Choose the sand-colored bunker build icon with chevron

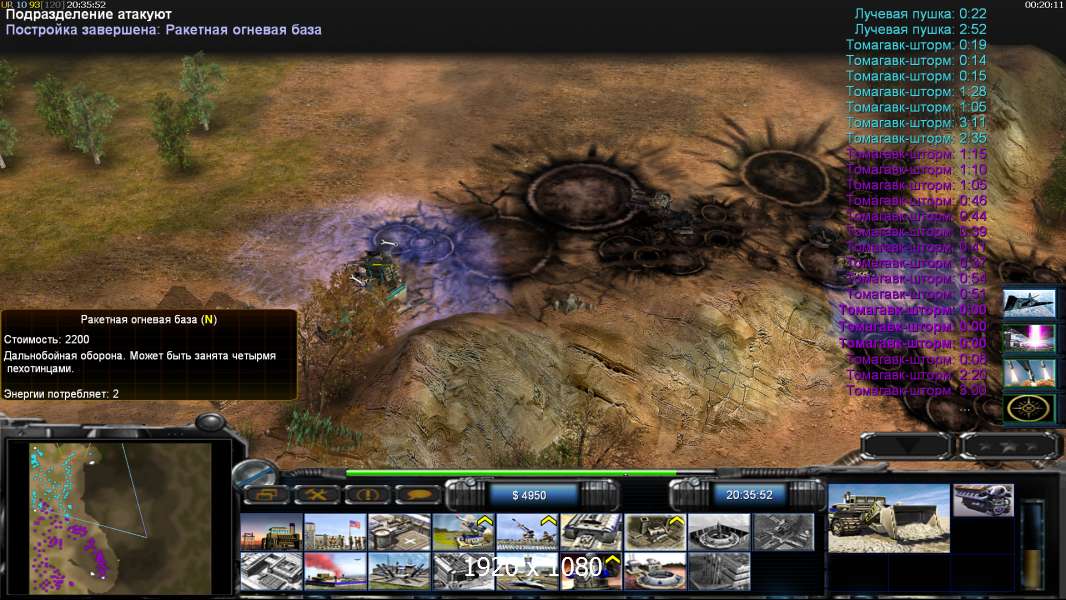click(655, 531)
